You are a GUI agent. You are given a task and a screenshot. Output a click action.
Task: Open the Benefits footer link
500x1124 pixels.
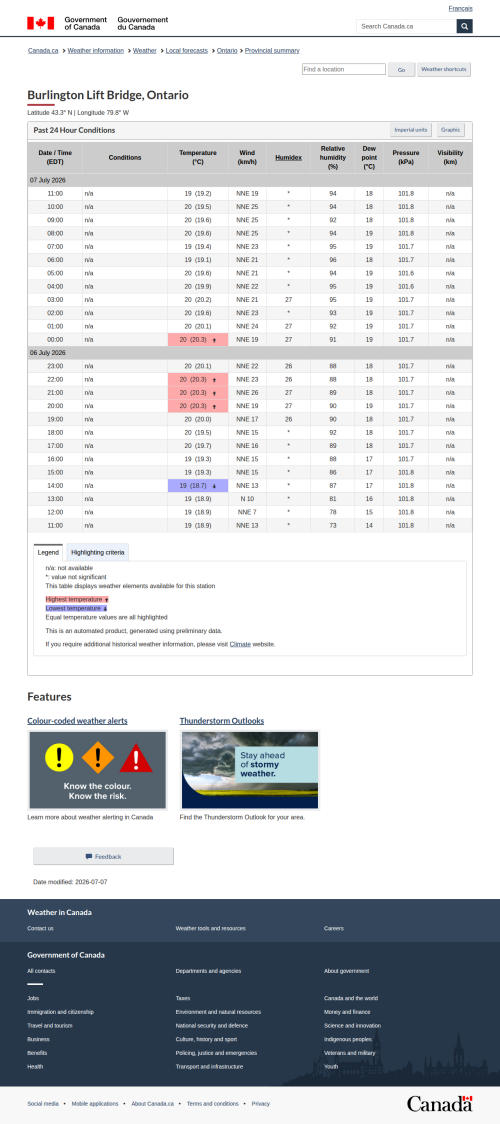pyautogui.click(x=37, y=1052)
